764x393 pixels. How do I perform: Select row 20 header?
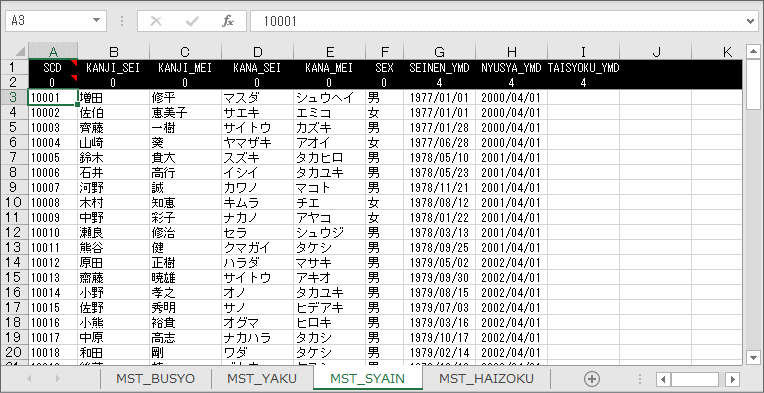pyautogui.click(x=14, y=352)
